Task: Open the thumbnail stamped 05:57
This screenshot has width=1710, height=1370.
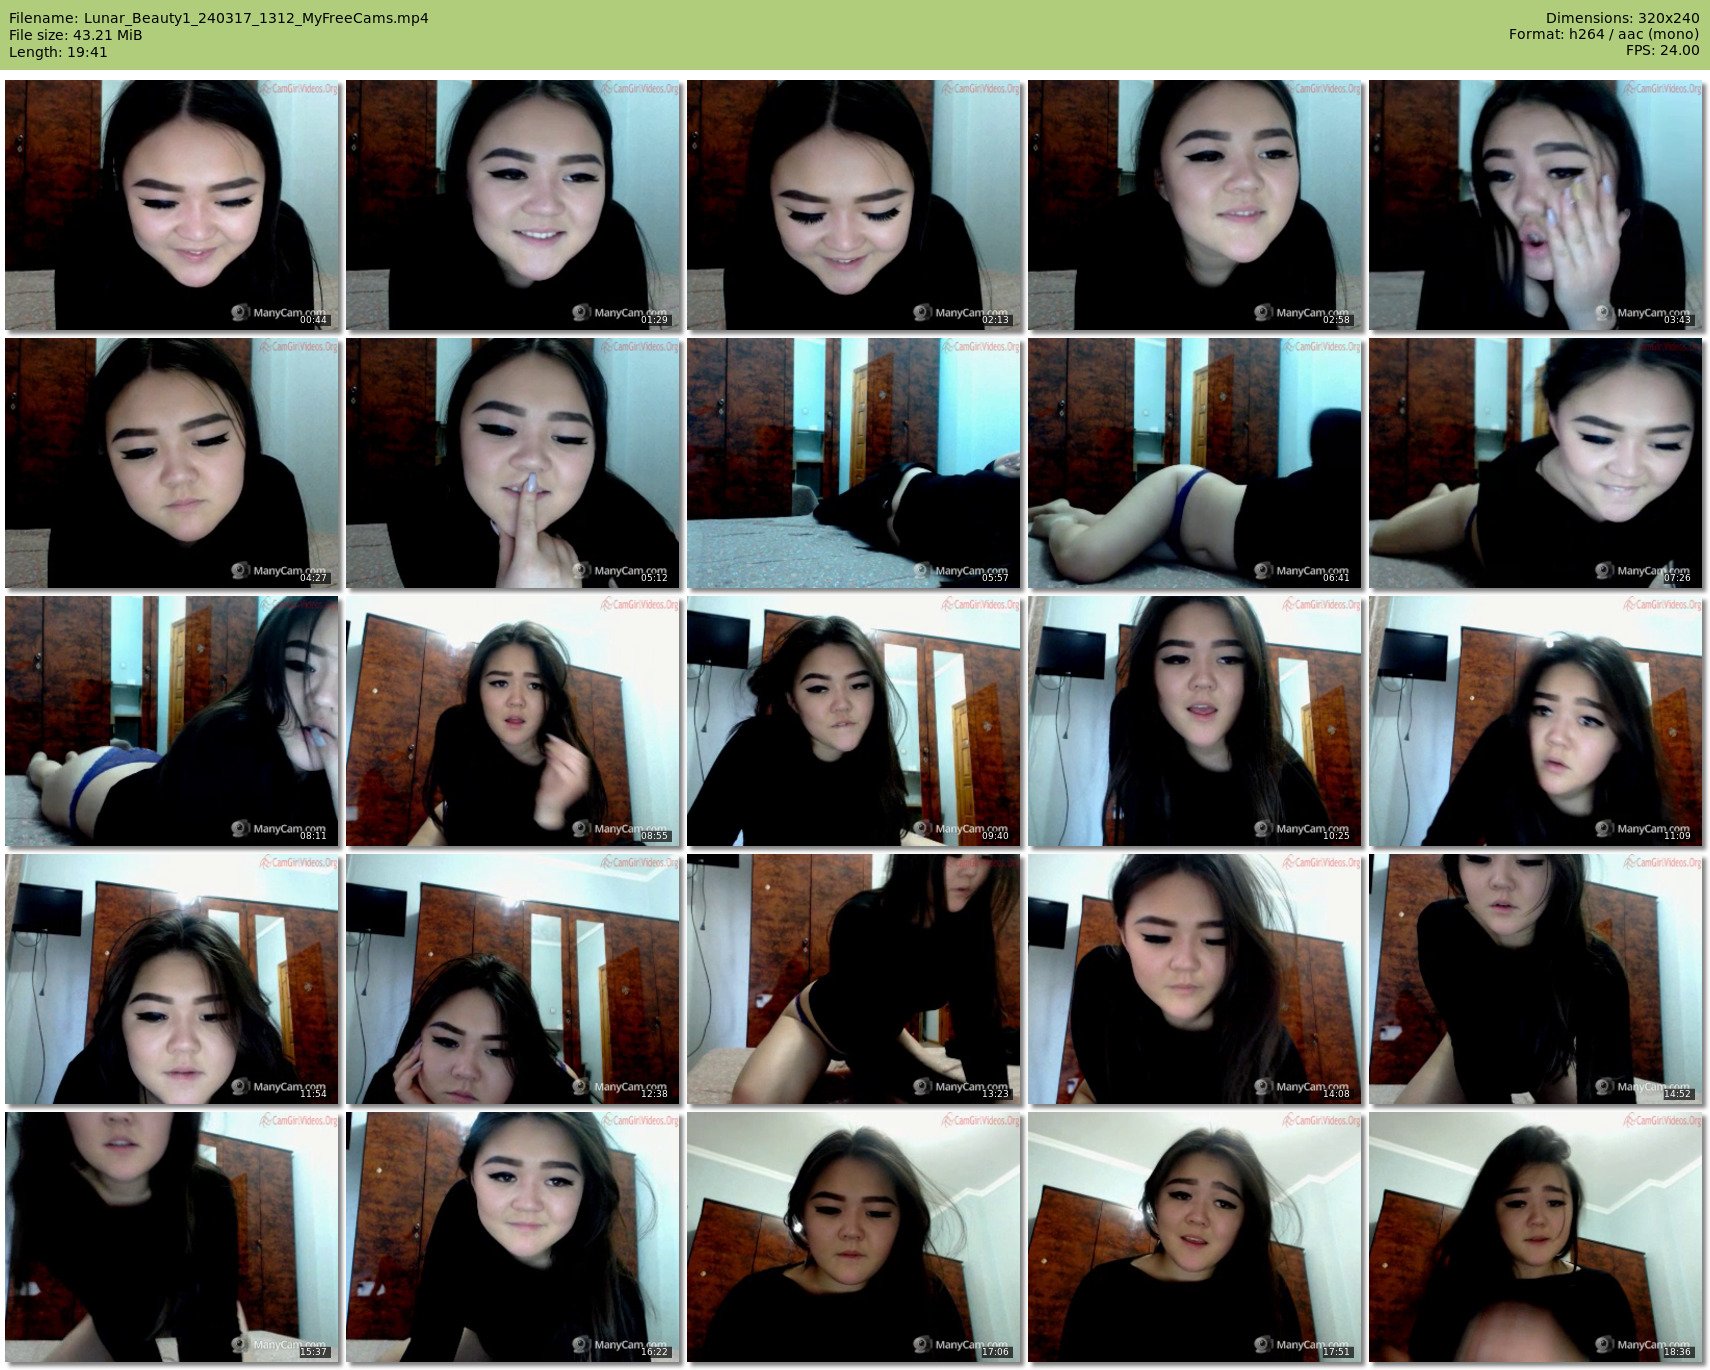Action: (854, 463)
